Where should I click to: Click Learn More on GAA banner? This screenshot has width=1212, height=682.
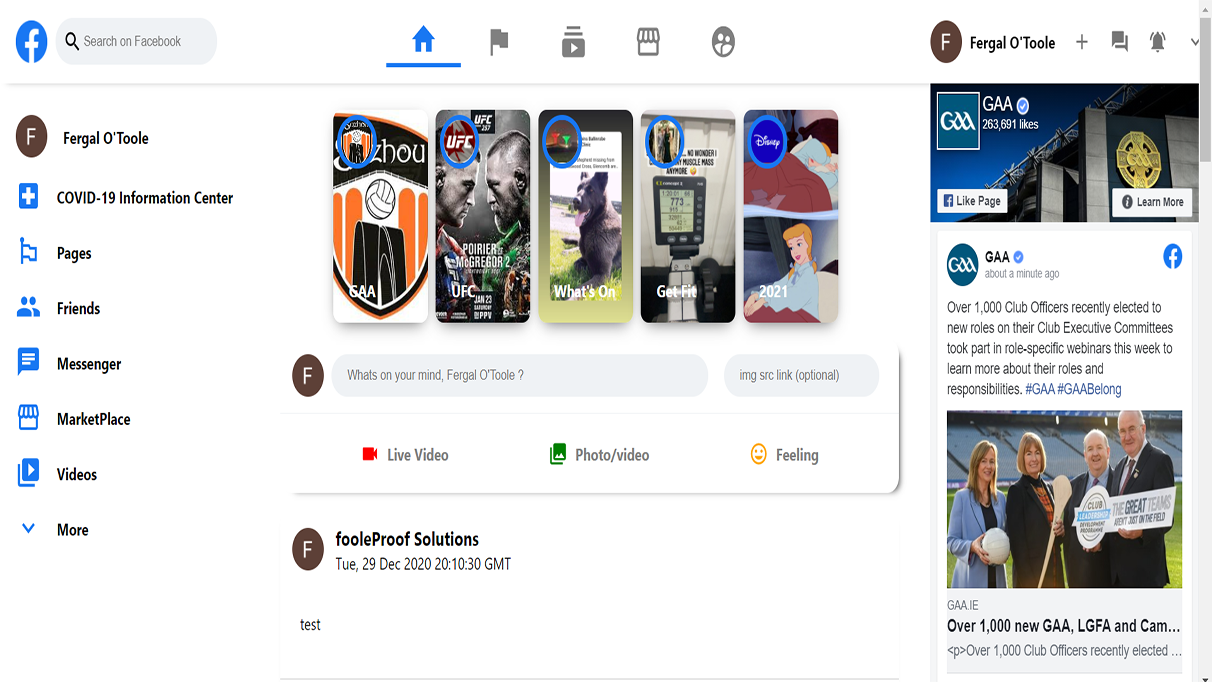[x=1152, y=201]
